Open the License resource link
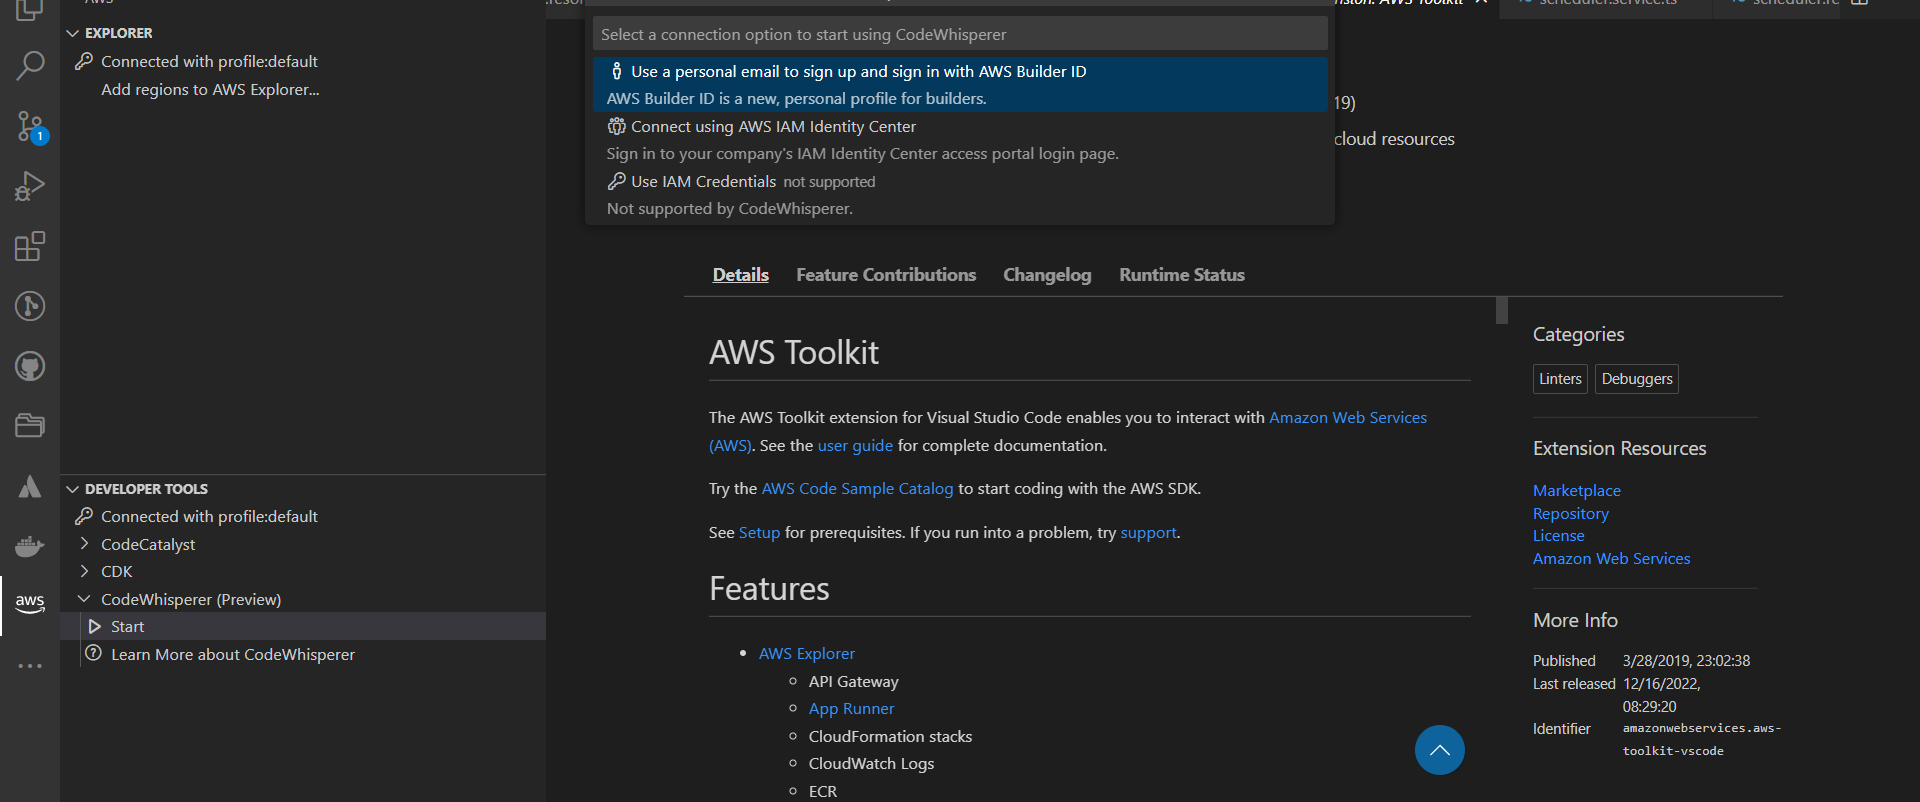 [x=1559, y=536]
